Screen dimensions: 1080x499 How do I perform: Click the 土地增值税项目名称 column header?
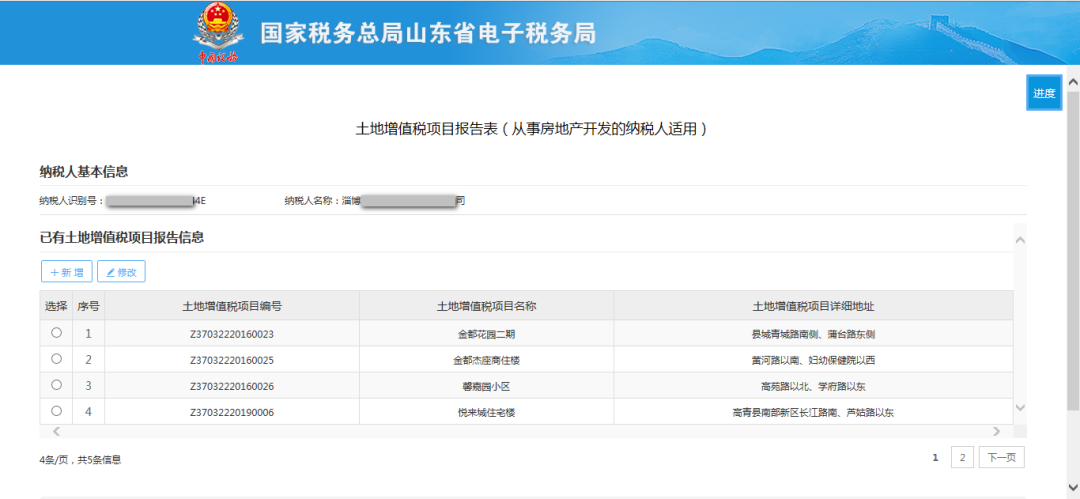click(486, 306)
